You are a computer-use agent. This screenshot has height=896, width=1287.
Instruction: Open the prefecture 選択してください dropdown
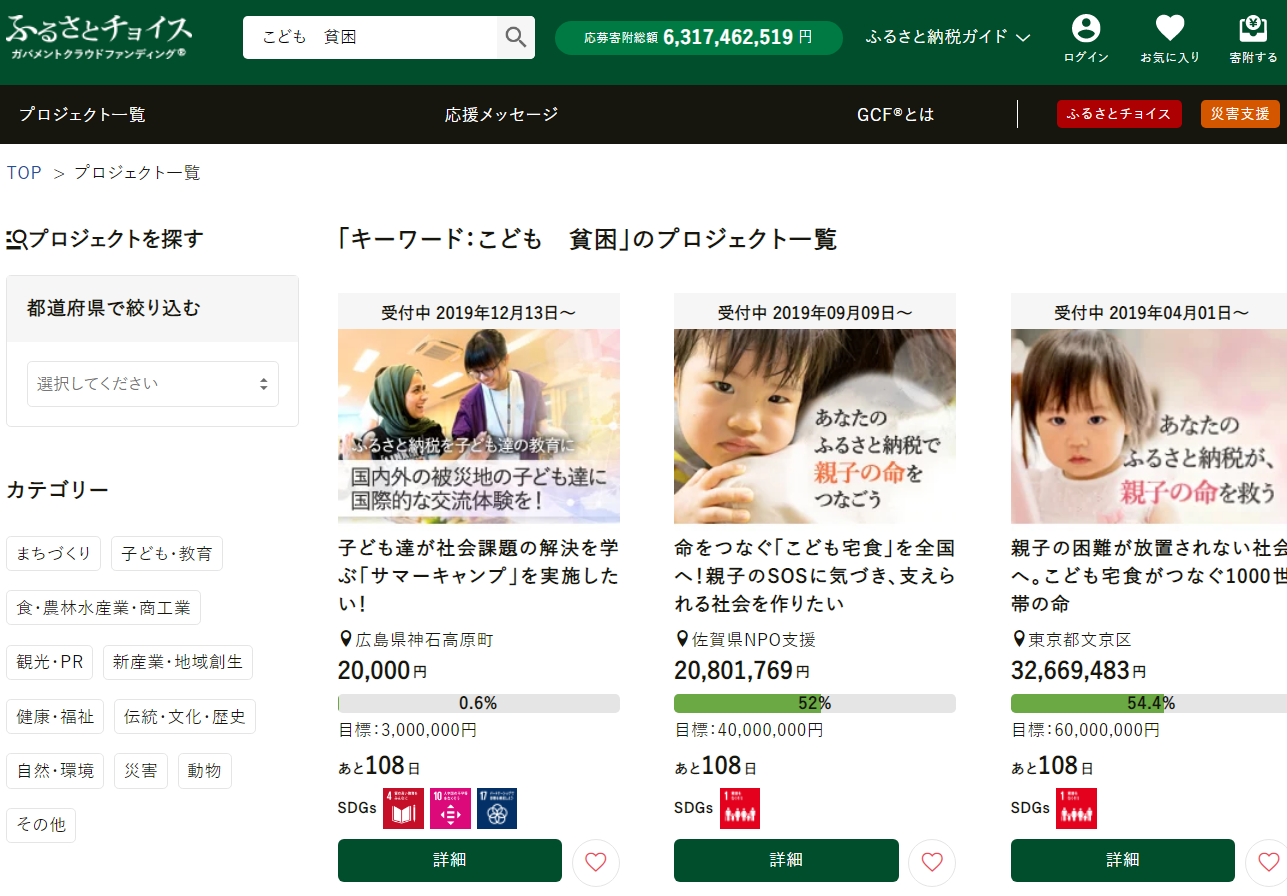click(152, 384)
